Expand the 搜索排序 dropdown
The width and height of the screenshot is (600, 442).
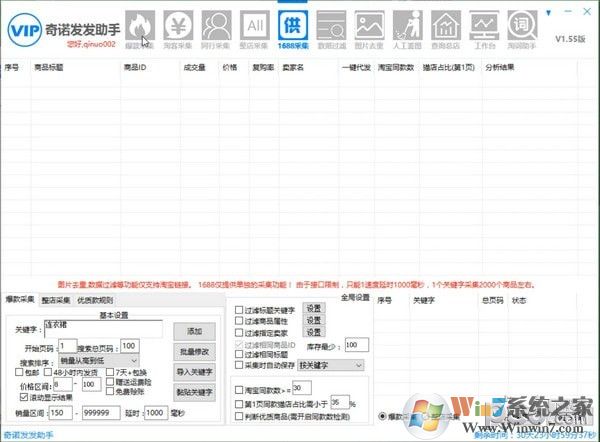(99, 360)
